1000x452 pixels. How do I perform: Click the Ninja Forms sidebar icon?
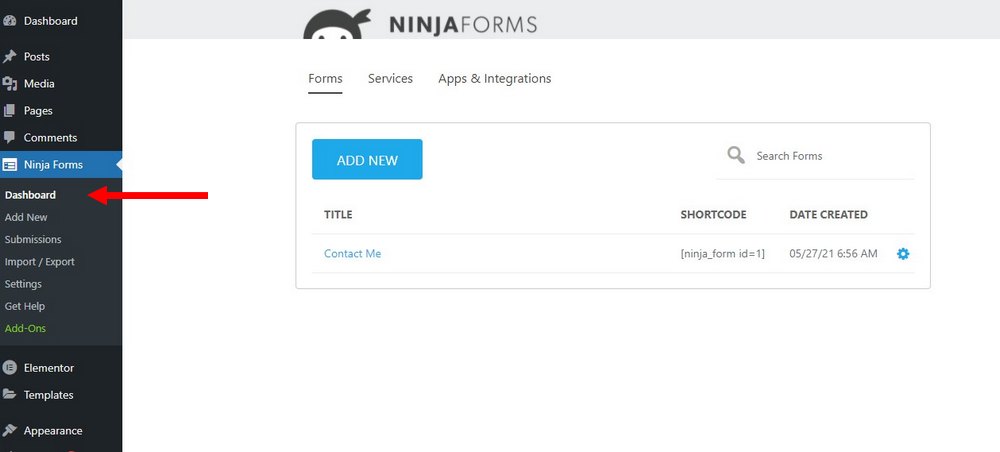[x=9, y=165]
